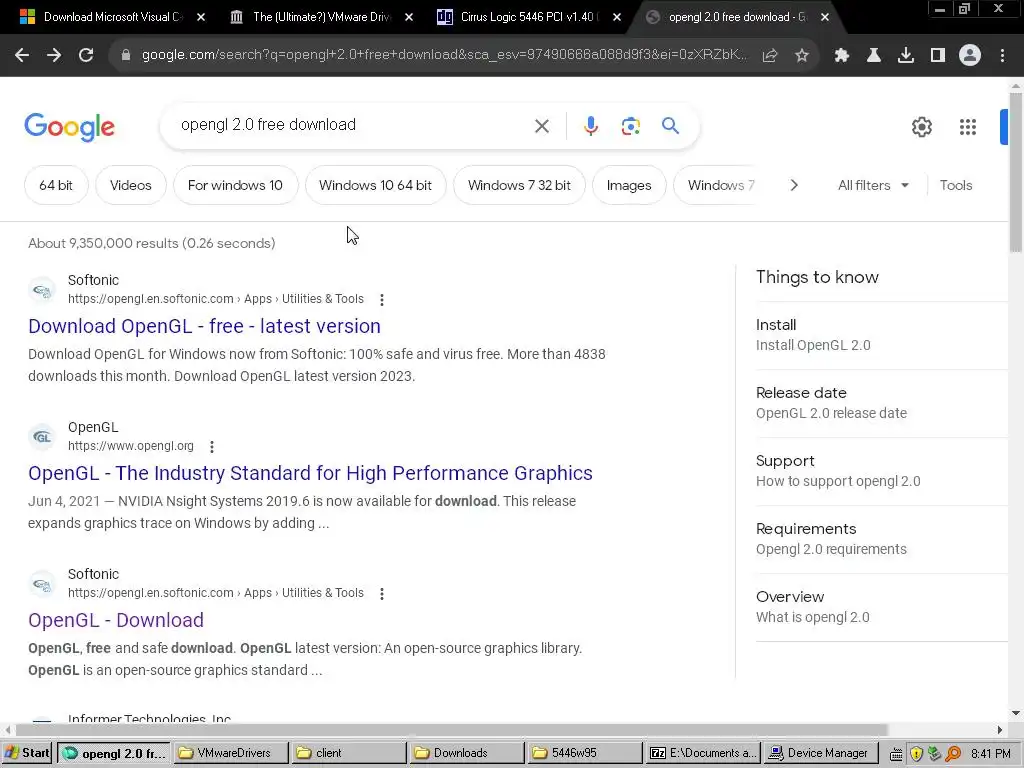Expand Install OpenGL 2.0 item

(882, 335)
